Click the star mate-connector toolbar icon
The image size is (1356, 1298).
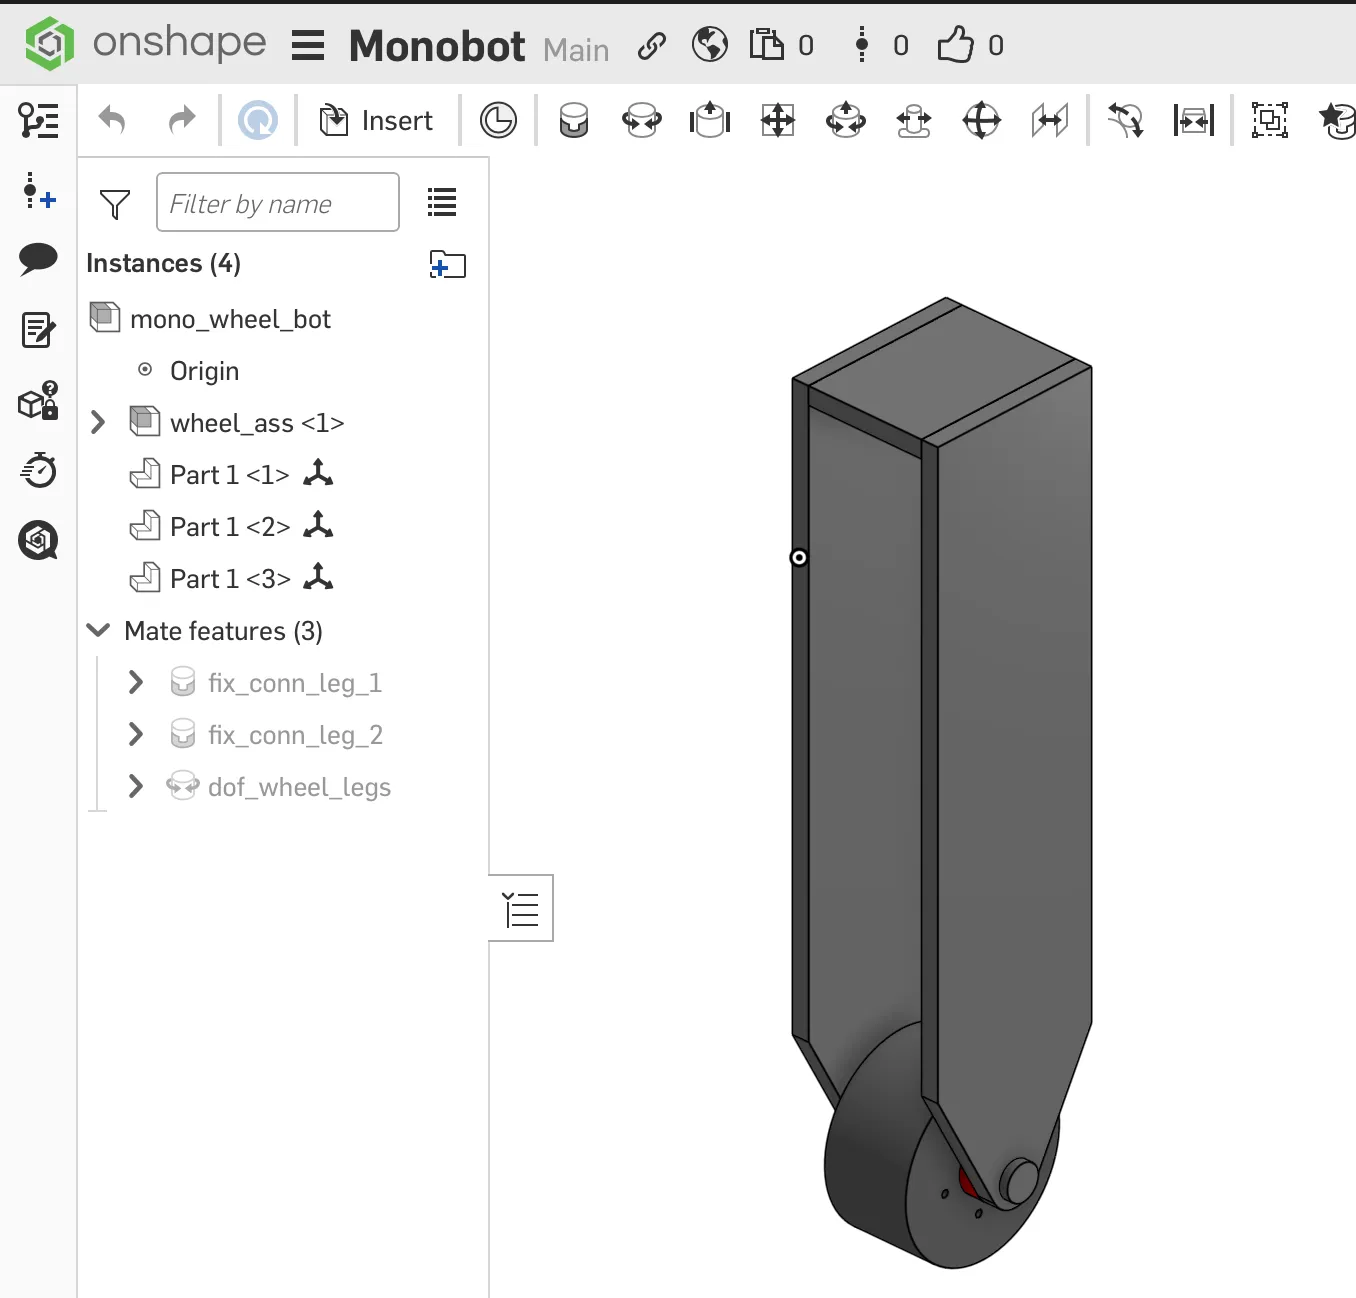click(1337, 121)
